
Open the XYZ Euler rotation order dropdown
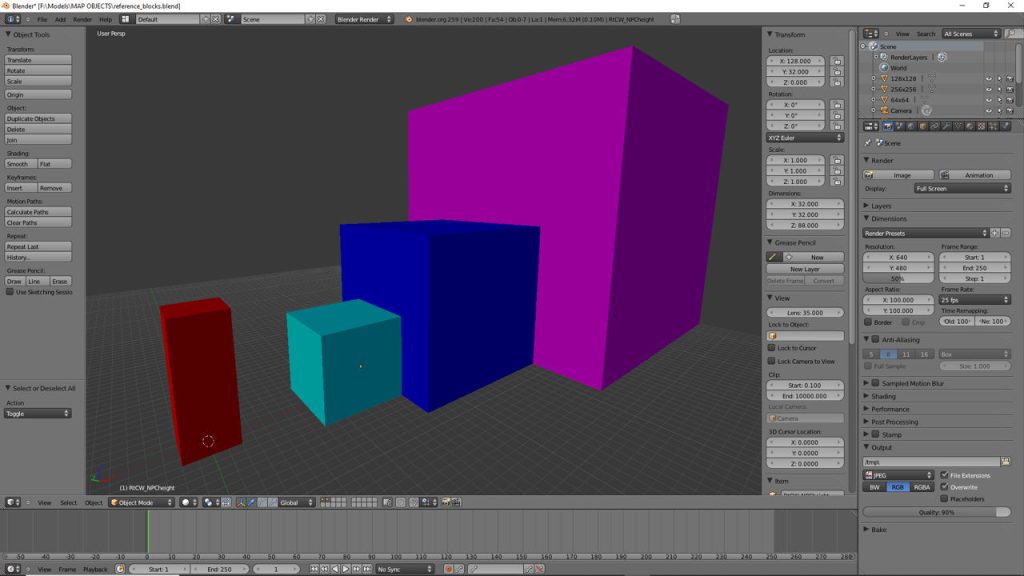tap(803, 136)
